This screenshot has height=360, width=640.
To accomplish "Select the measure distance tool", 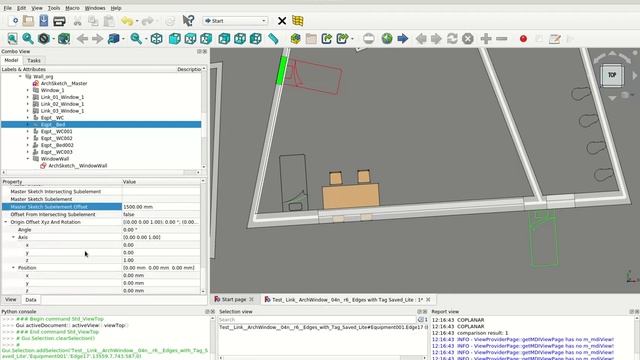I will (273, 39).
